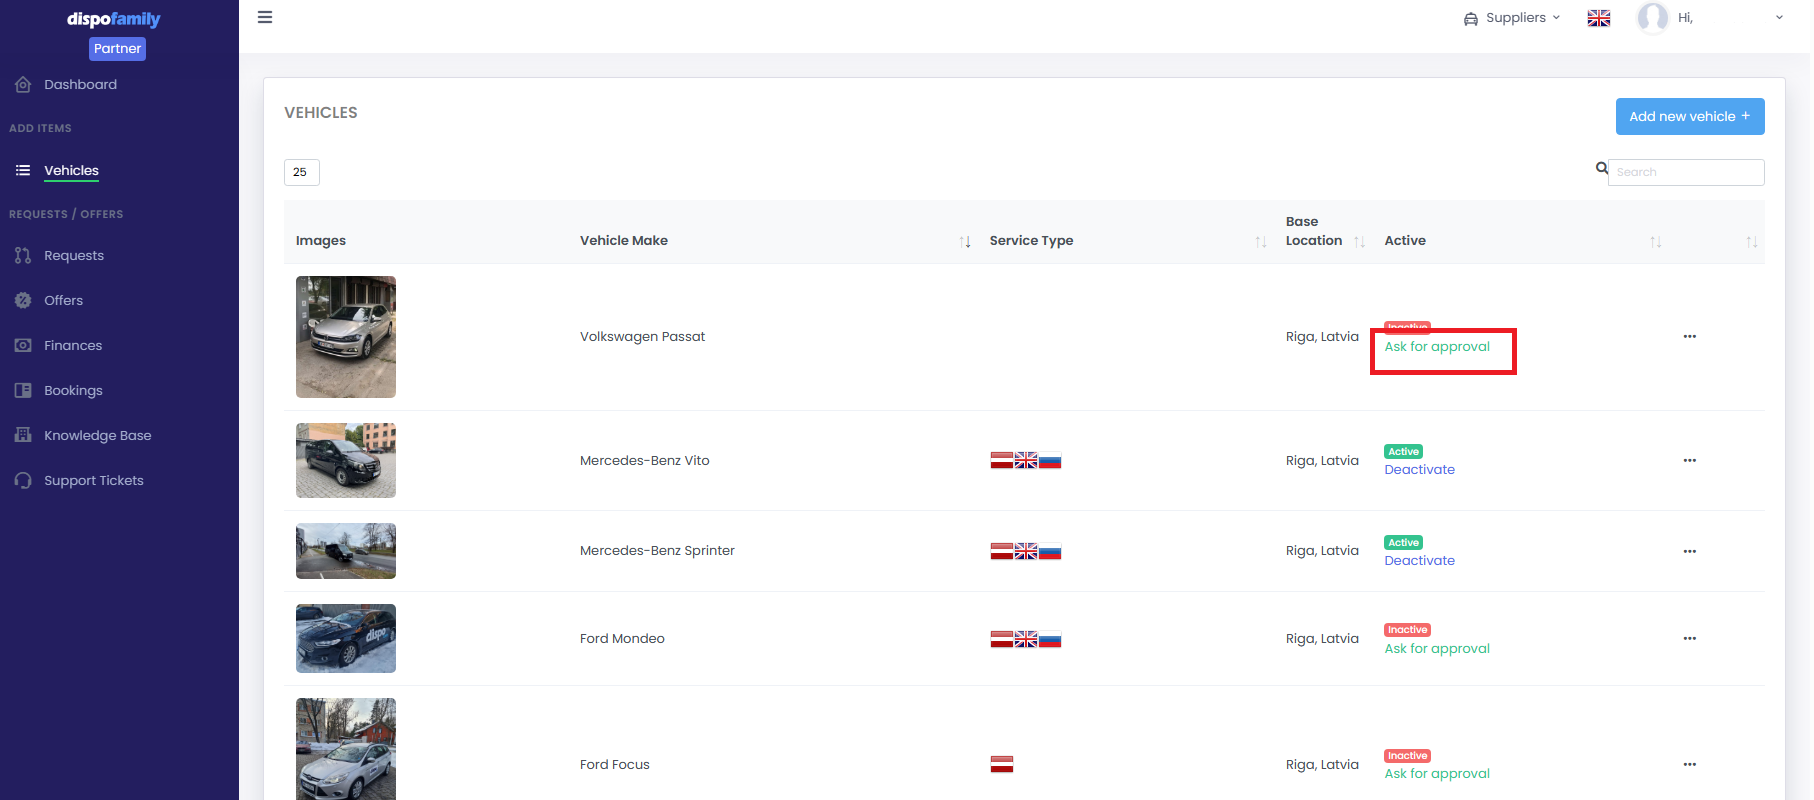1814x800 pixels.
Task: Click the Add new vehicle button
Action: point(1689,116)
